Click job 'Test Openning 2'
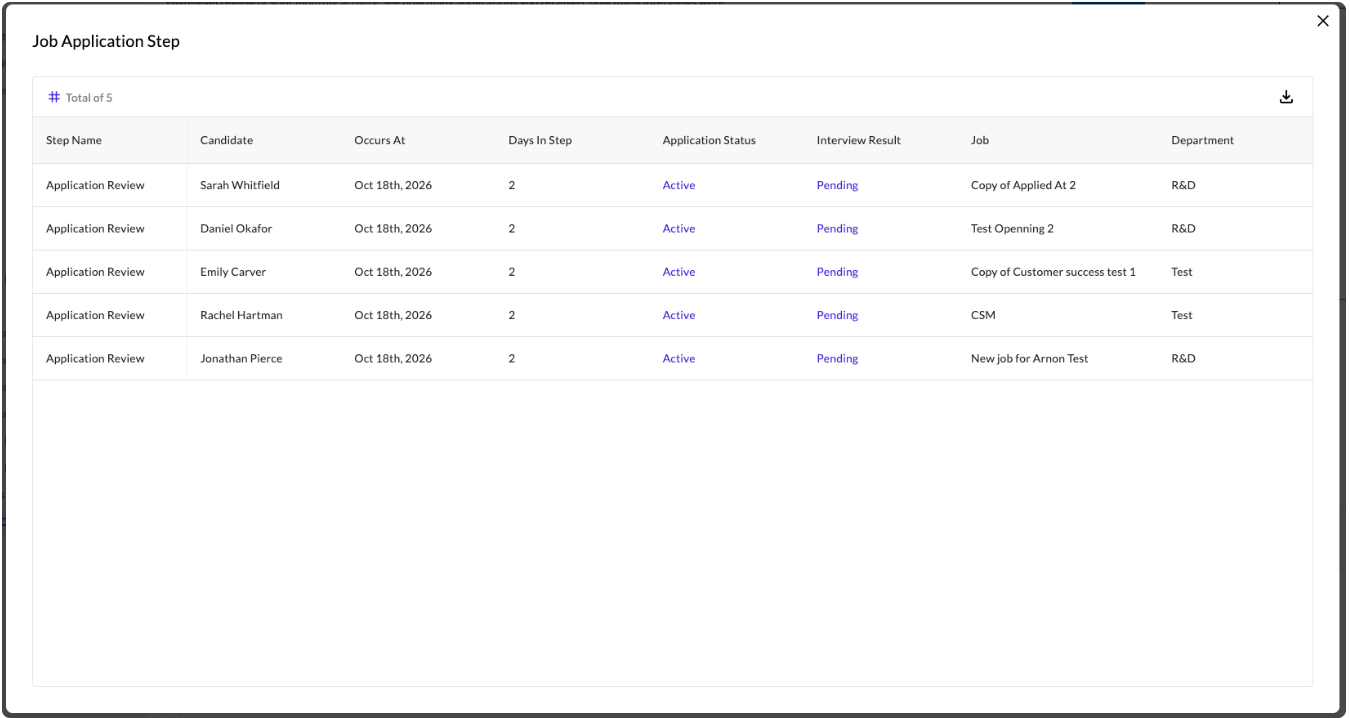Image resolution: width=1350 pixels, height=718 pixels. (1012, 228)
